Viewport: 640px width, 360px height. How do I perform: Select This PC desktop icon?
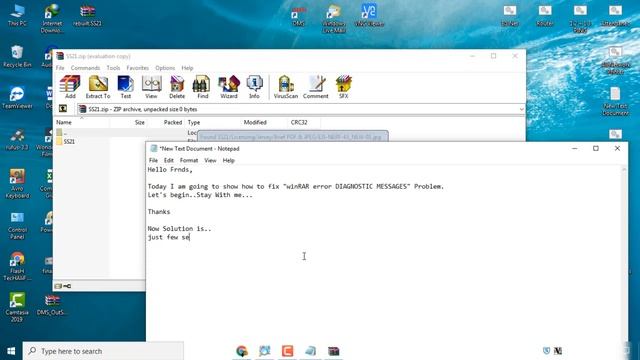17,15
